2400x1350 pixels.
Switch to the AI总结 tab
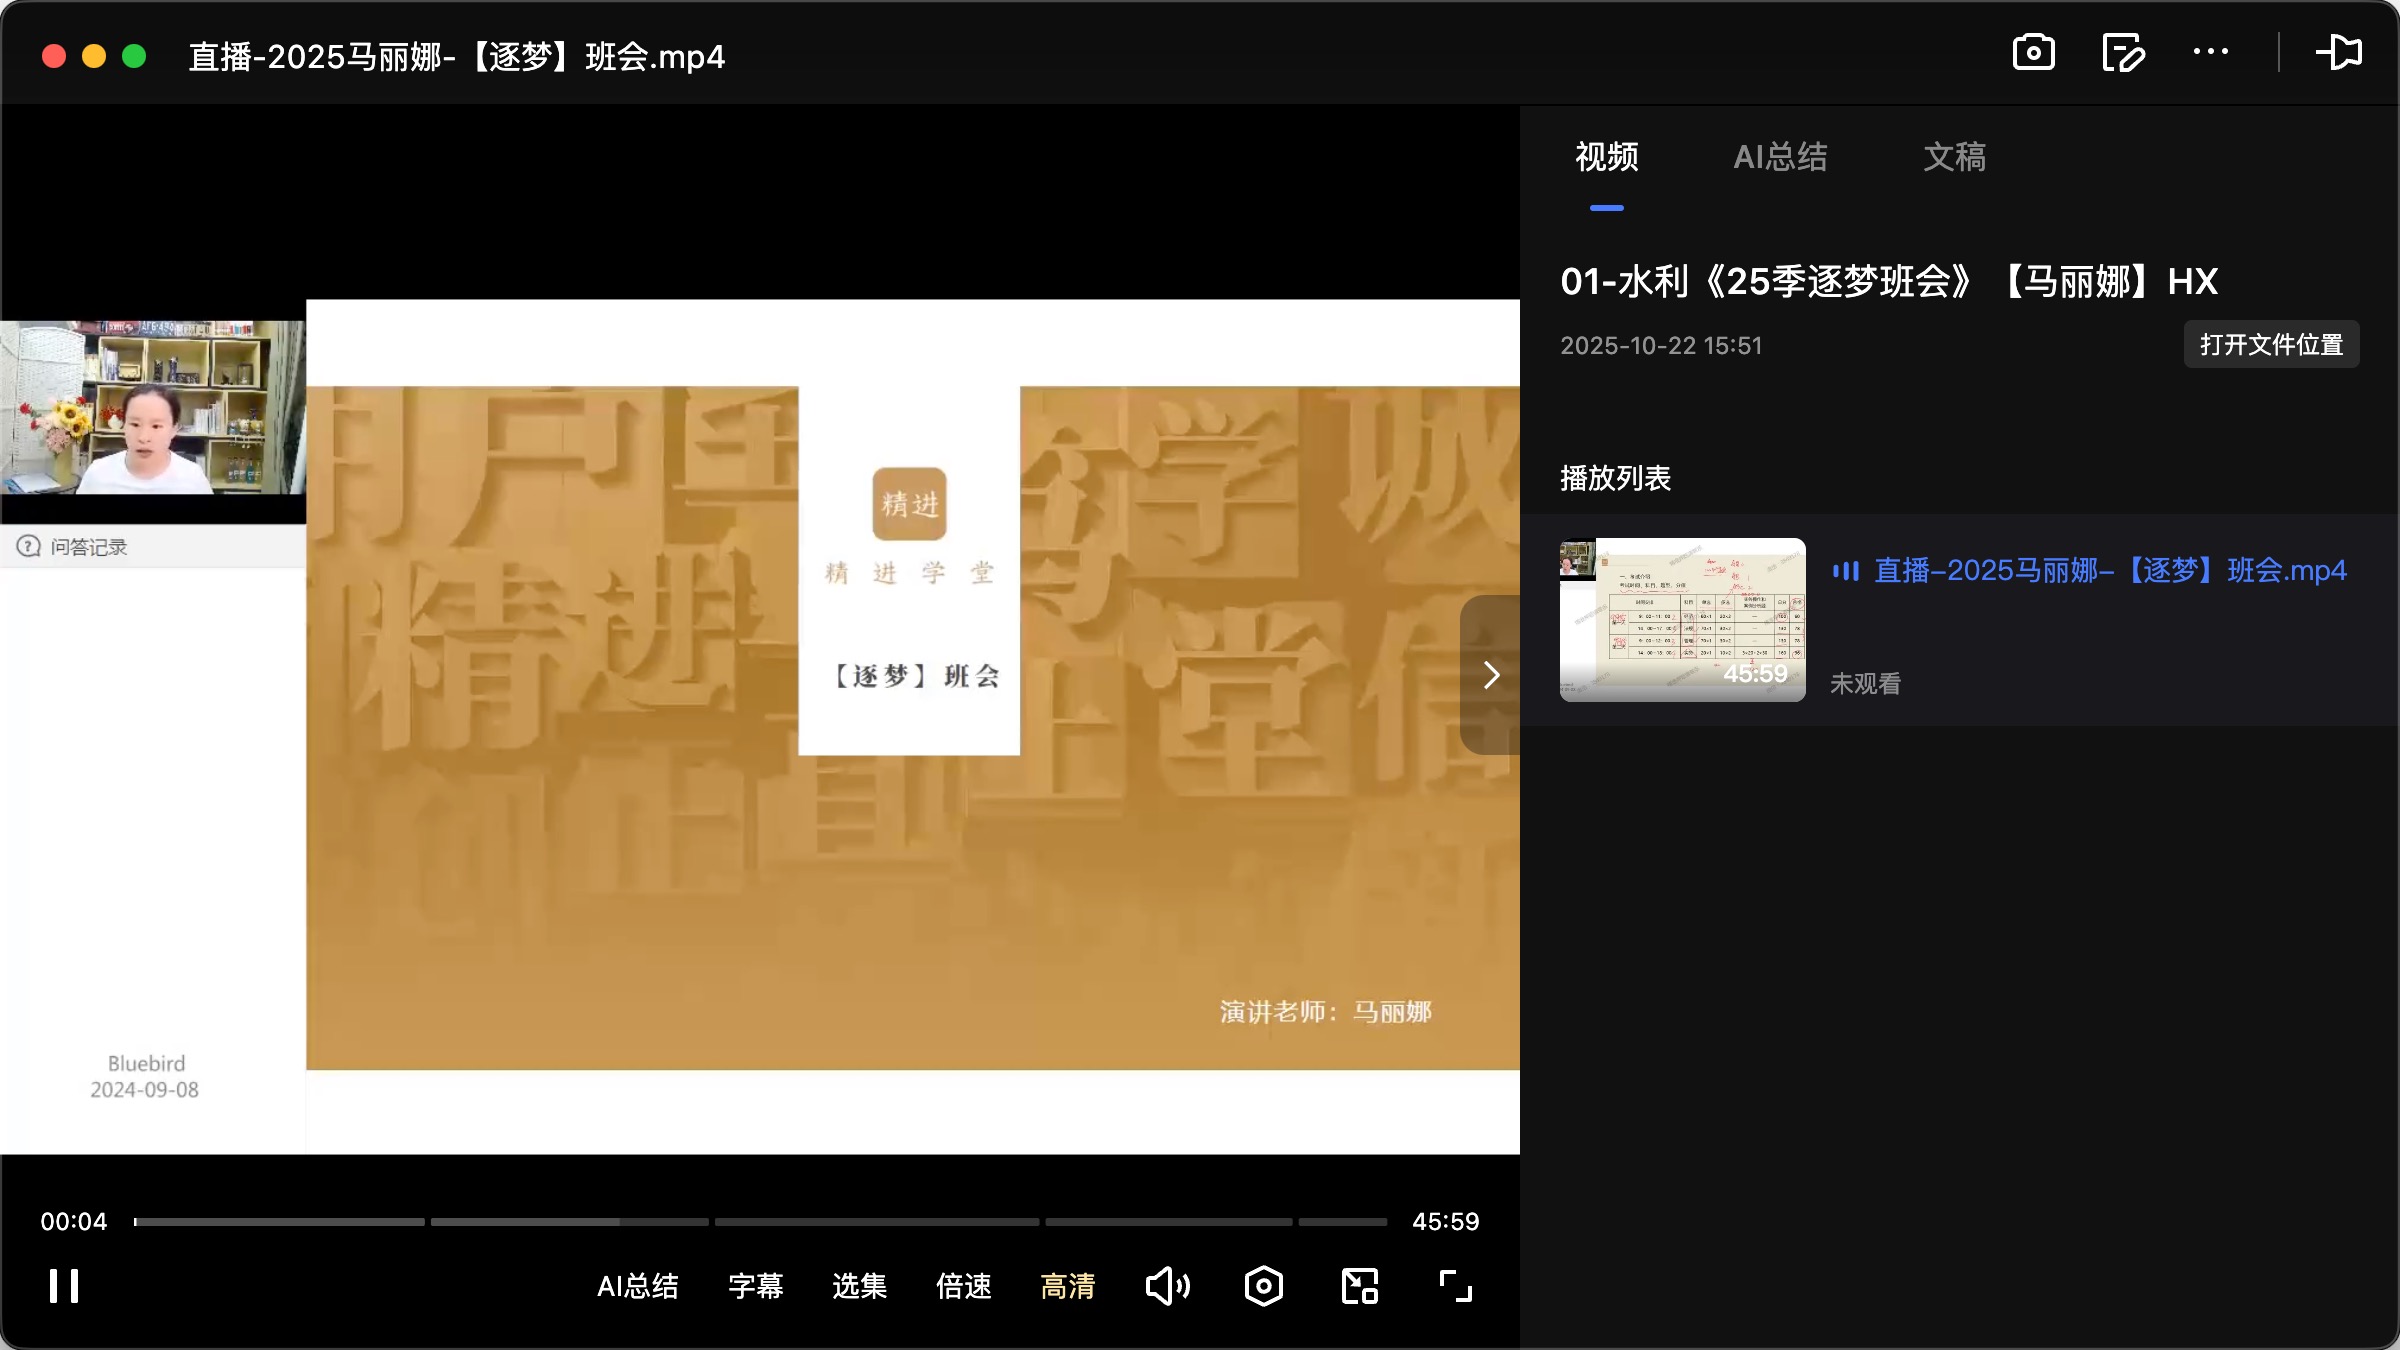[1782, 157]
